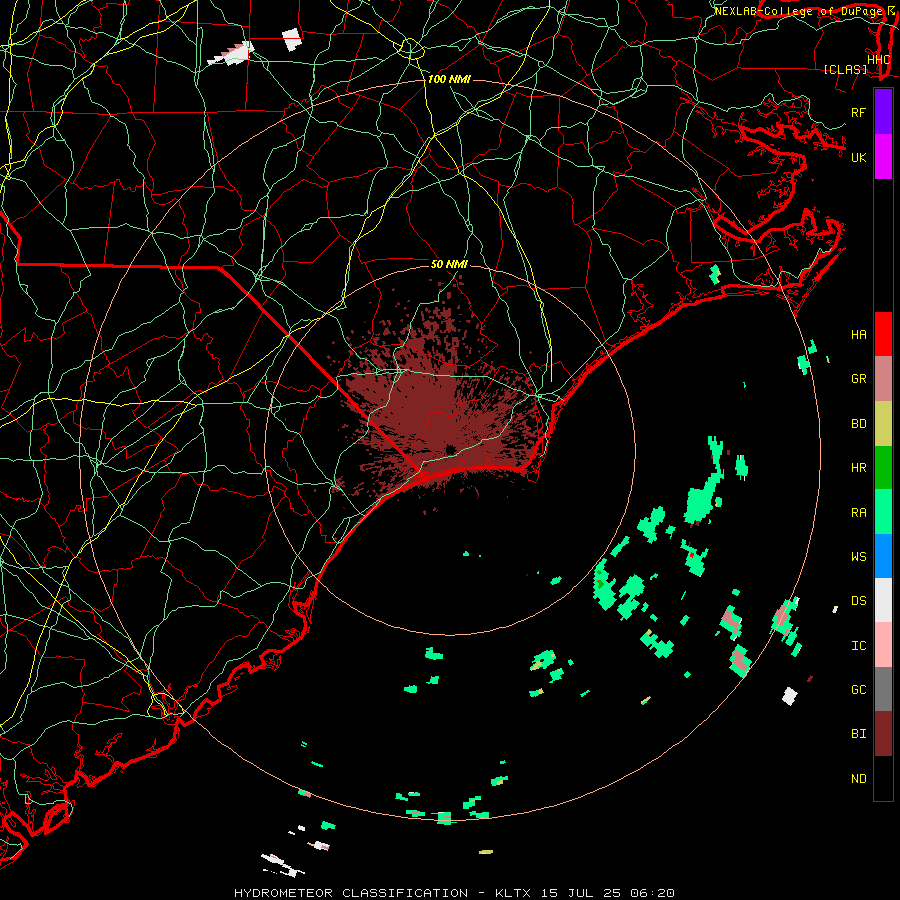Image resolution: width=900 pixels, height=900 pixels.
Task: Click the ND black legend swatch
Action: point(883,778)
